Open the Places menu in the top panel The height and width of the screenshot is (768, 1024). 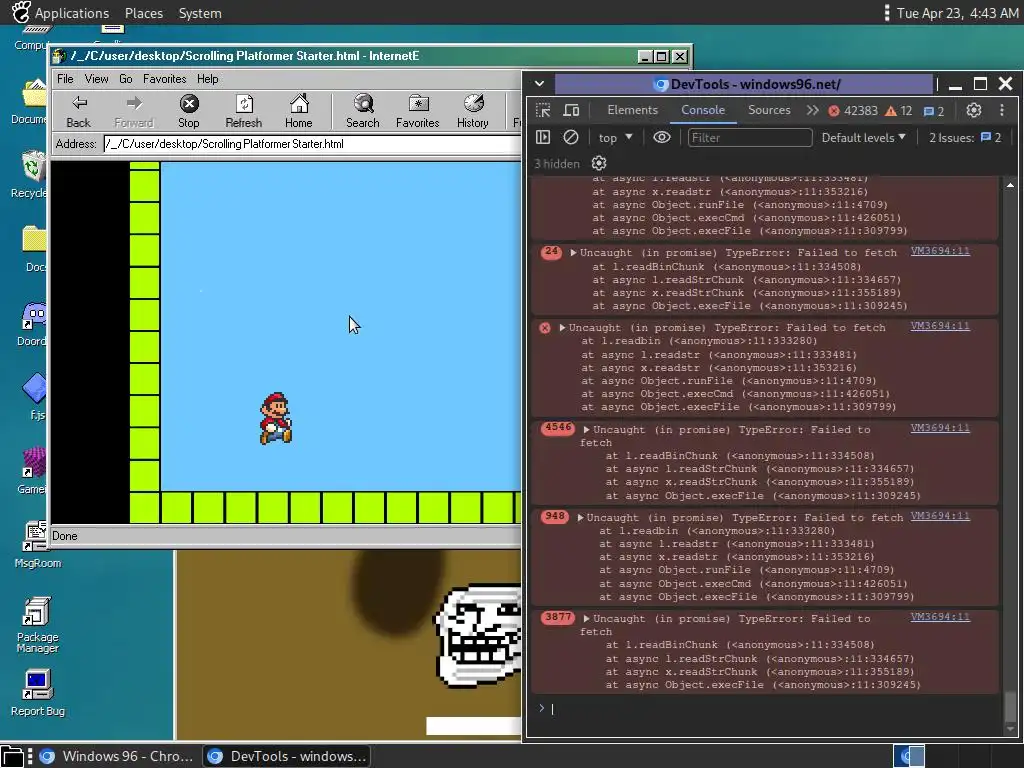pos(144,13)
